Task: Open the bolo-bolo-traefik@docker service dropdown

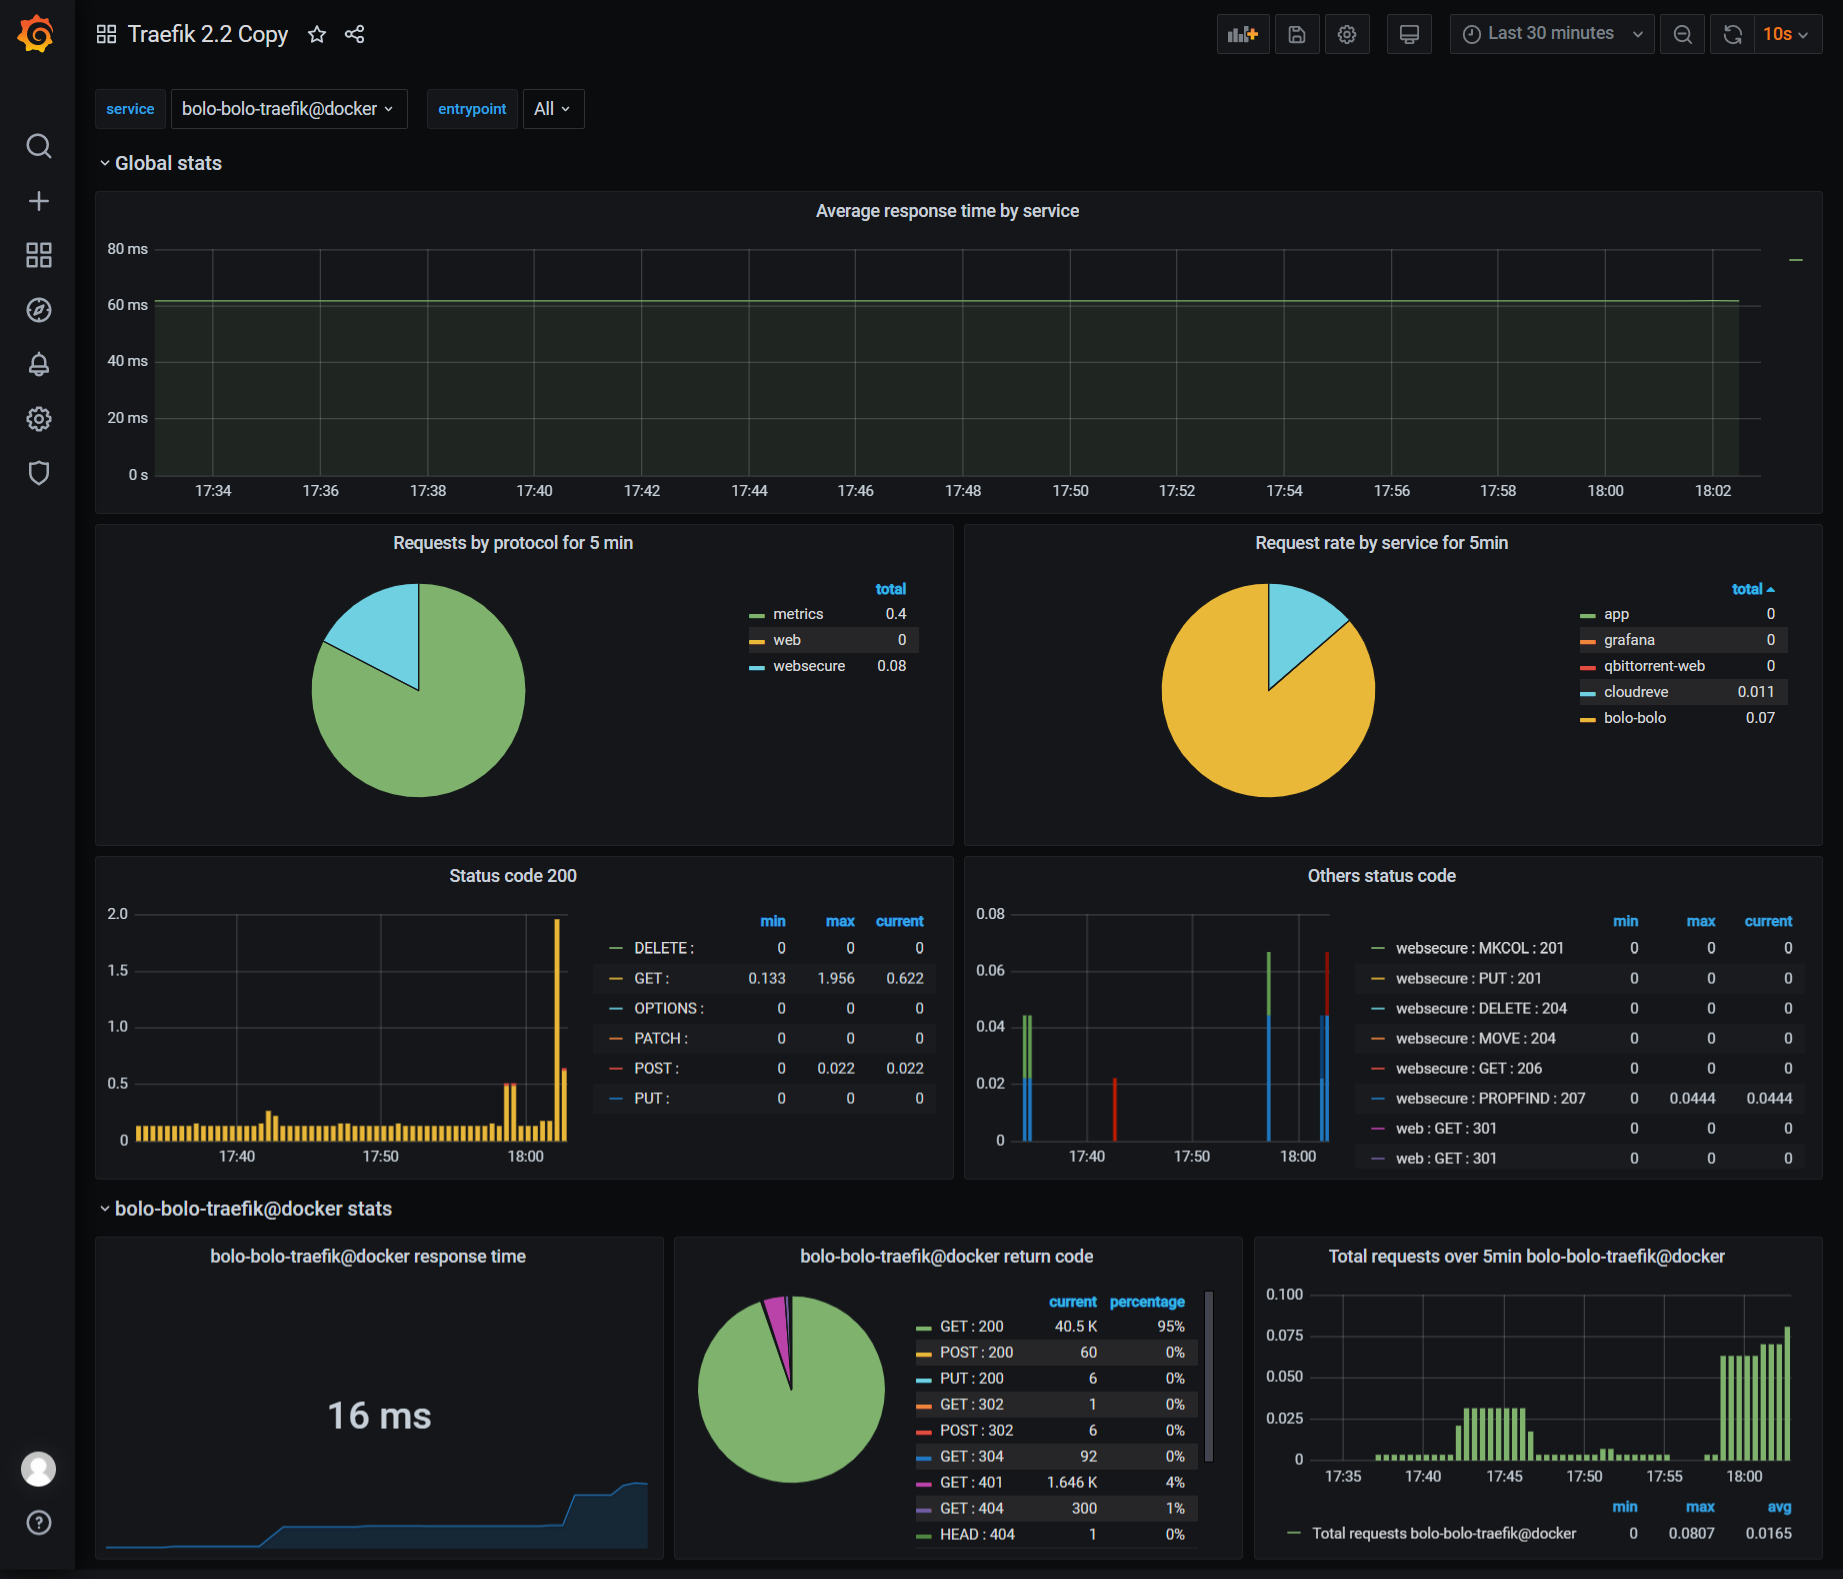Action: (289, 109)
